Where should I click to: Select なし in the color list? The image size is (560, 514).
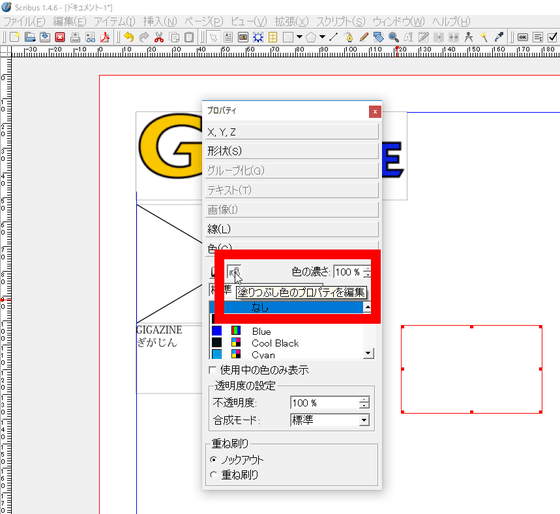pyautogui.click(x=286, y=307)
